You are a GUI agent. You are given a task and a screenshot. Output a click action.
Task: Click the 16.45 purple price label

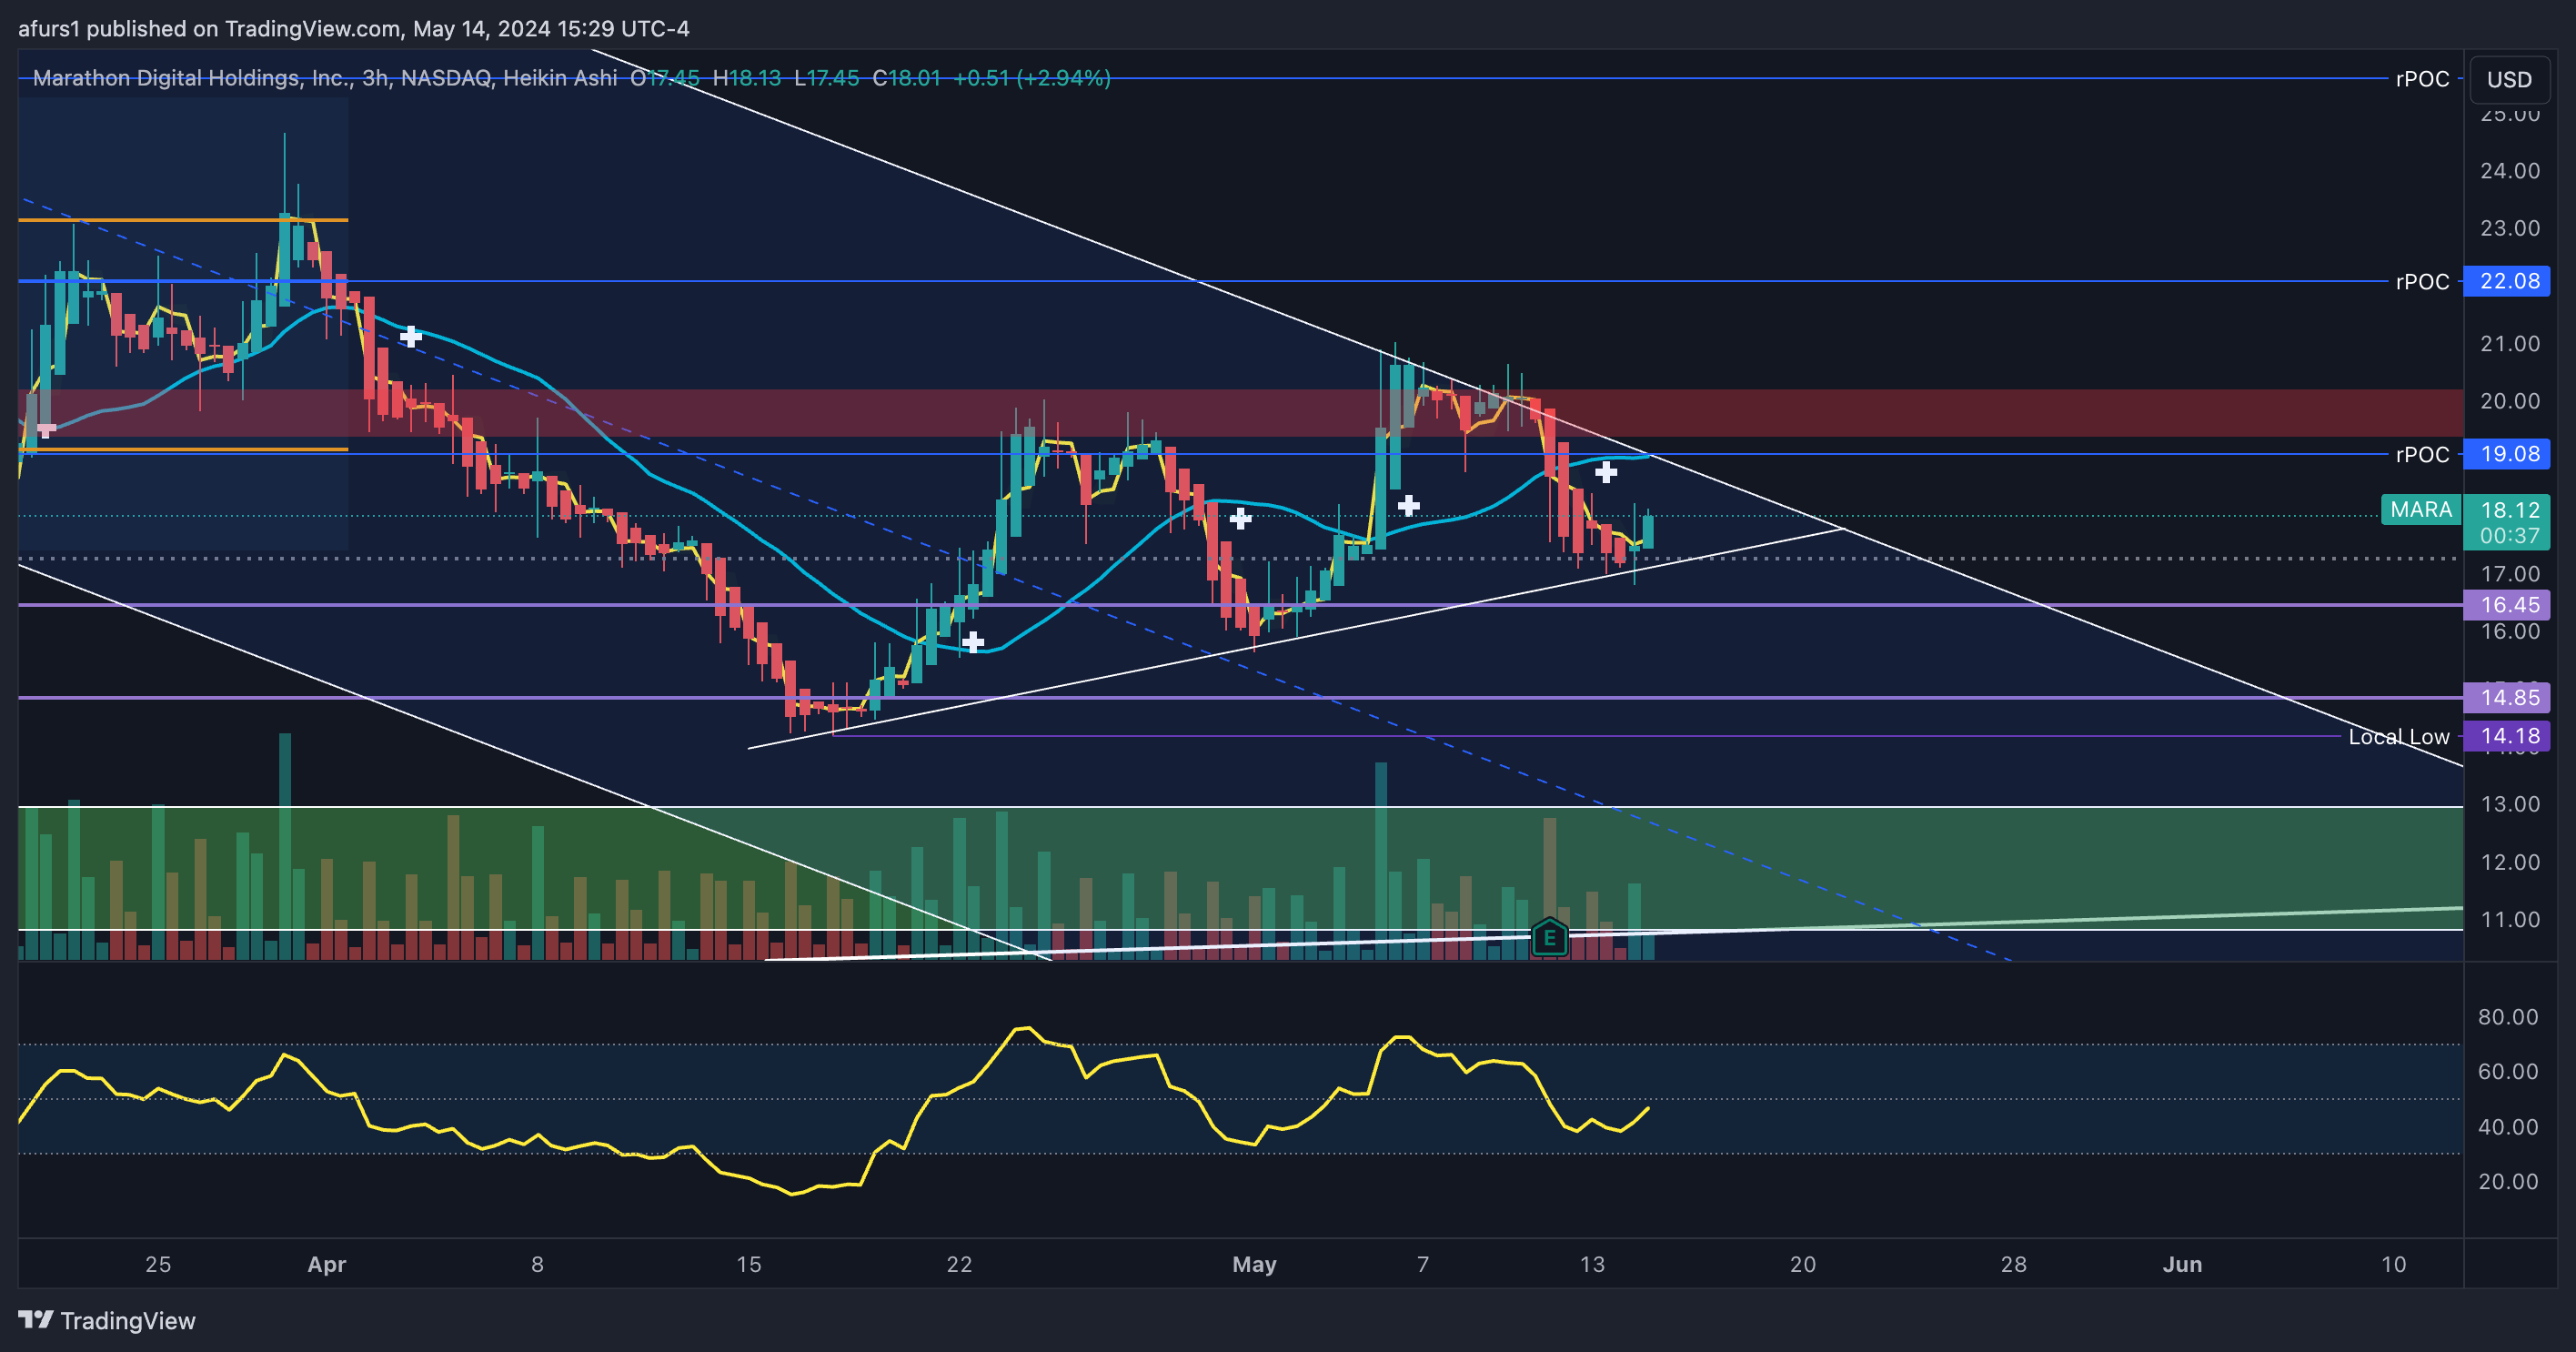pos(2508,604)
